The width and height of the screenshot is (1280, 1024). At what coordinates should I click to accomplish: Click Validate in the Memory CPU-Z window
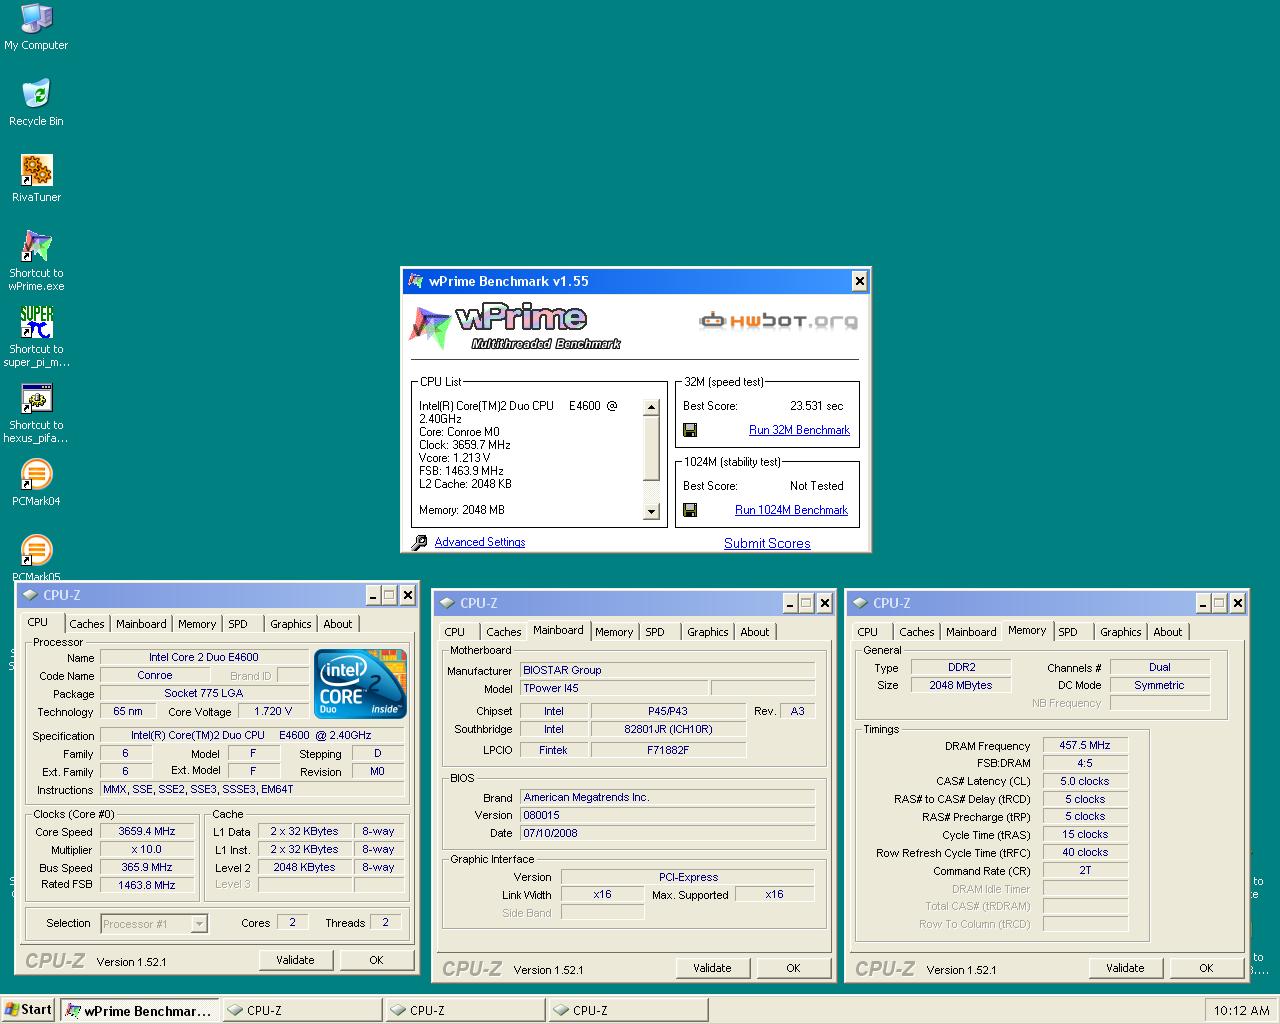[x=1125, y=968]
